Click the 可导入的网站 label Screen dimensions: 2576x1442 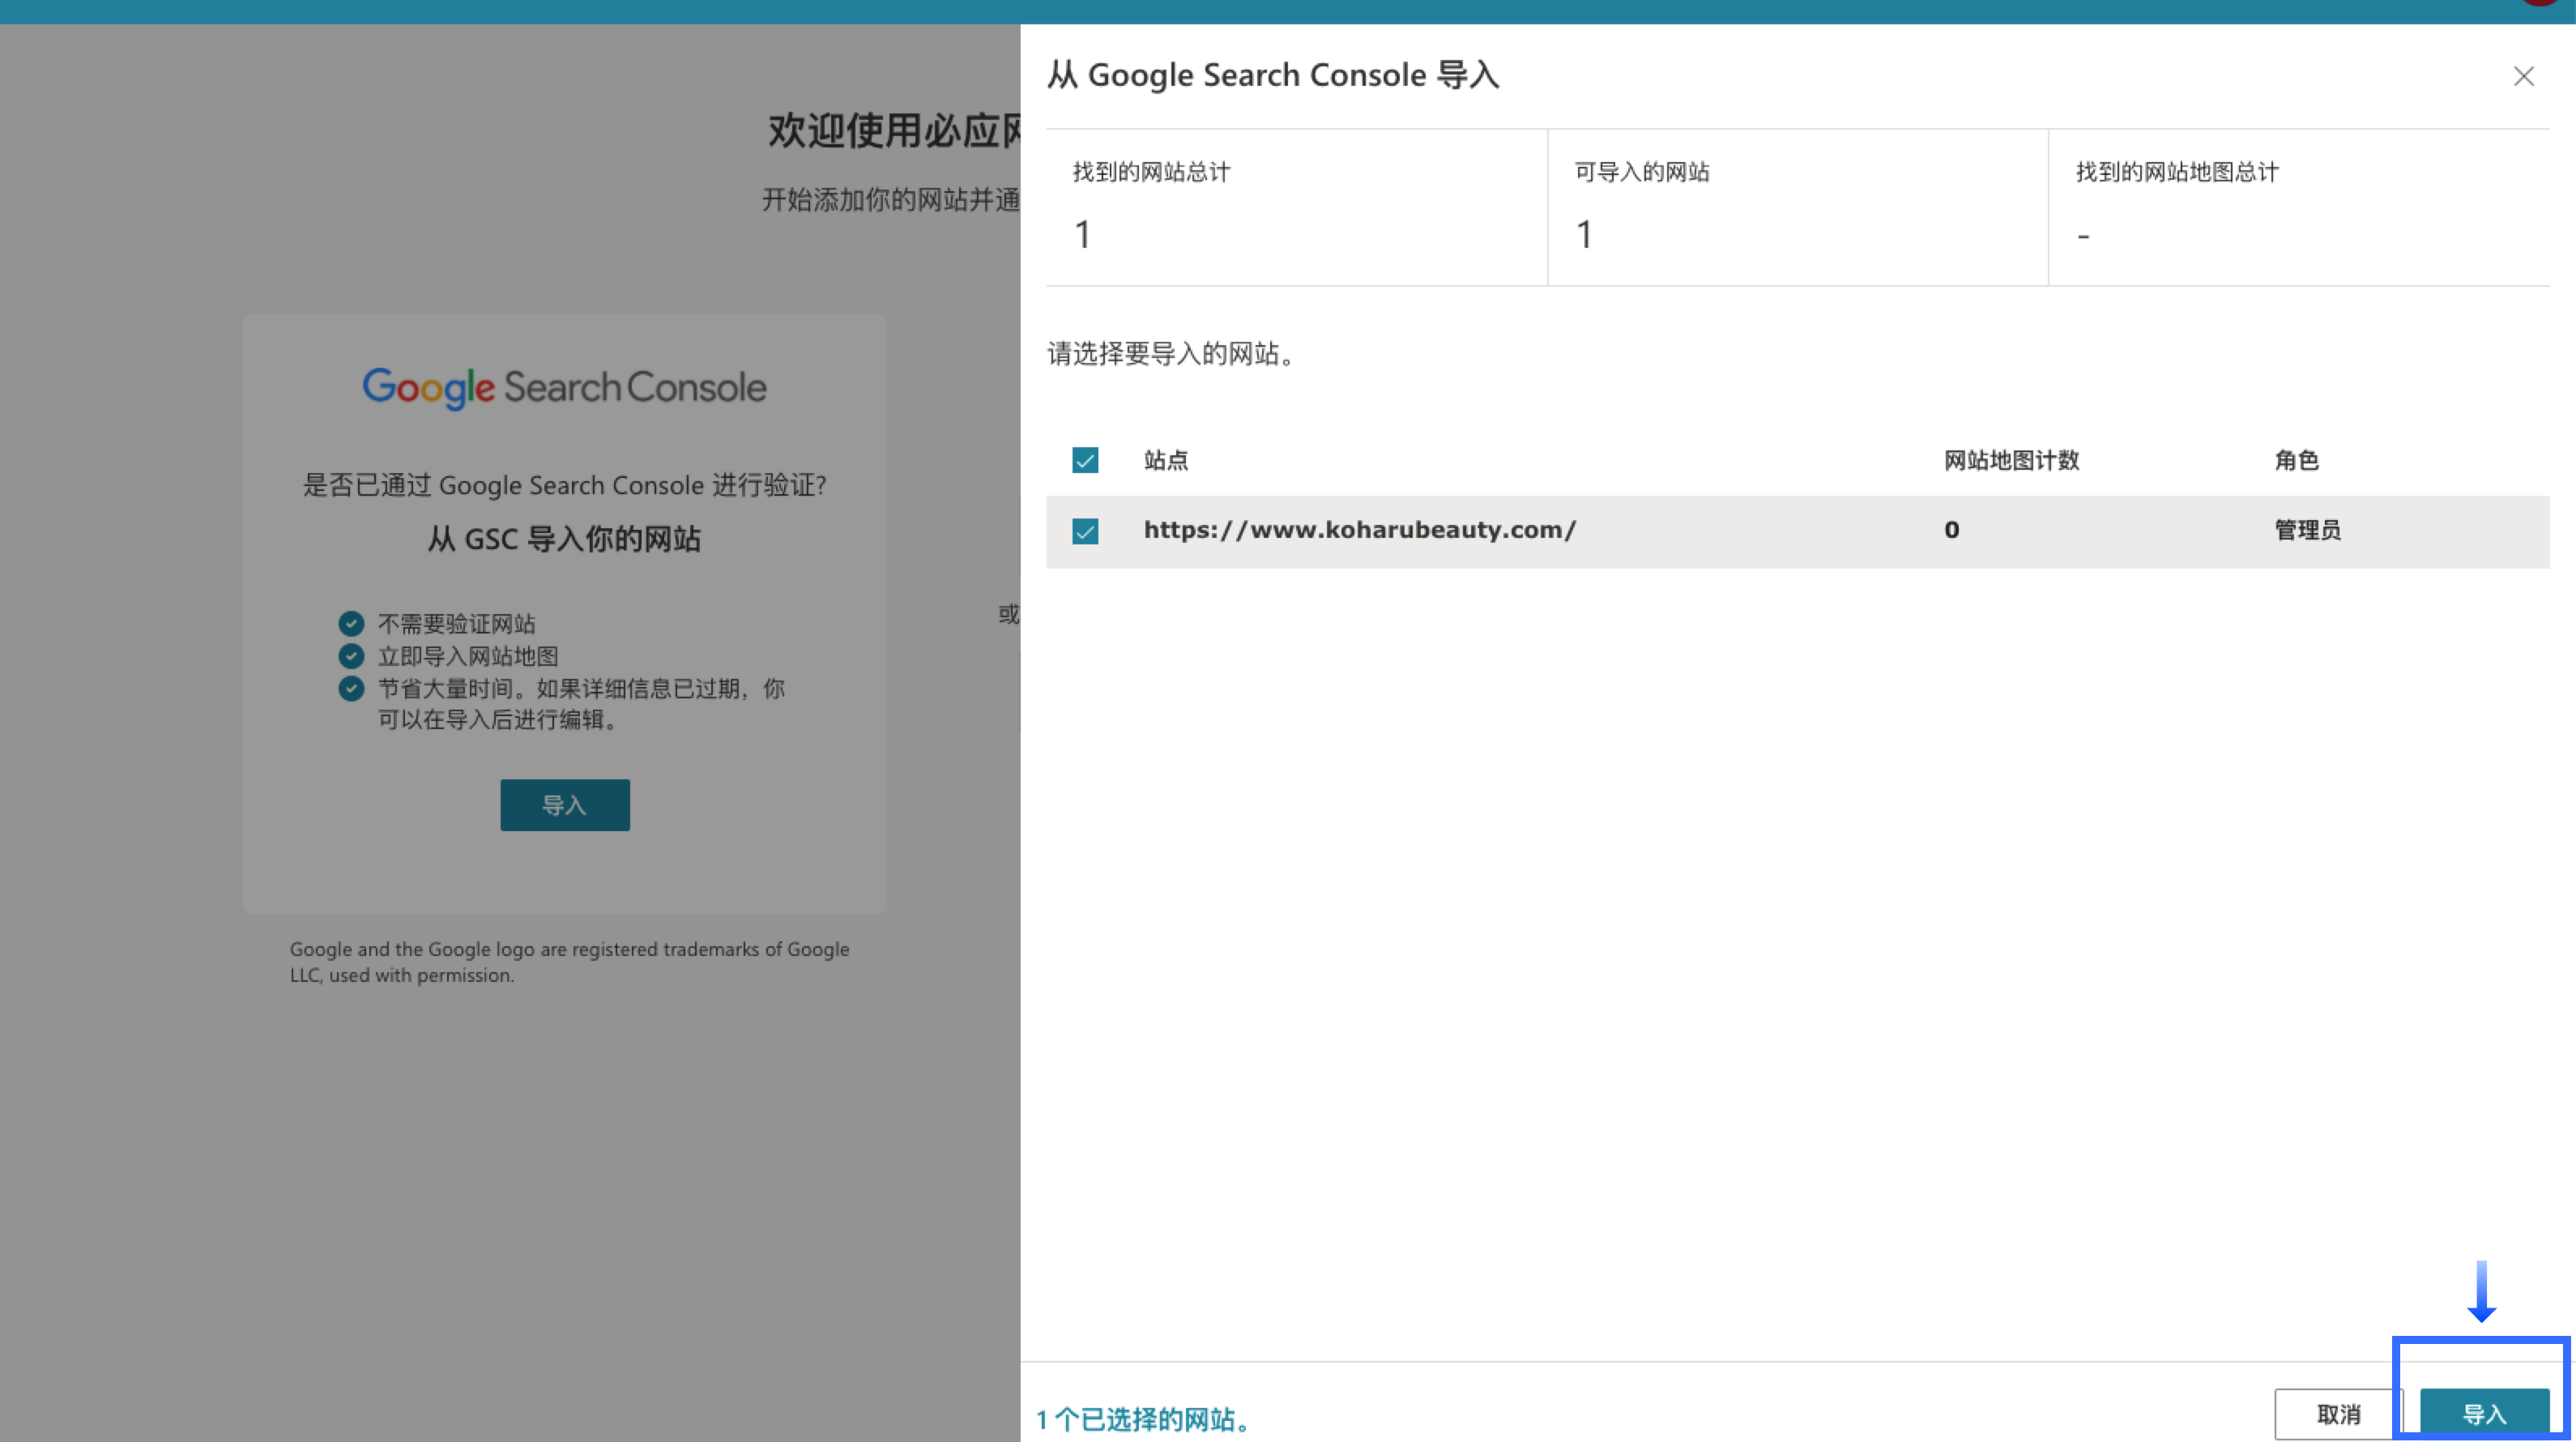point(1642,172)
